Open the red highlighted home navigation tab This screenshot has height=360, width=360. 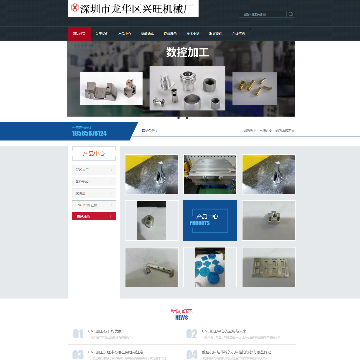(79, 34)
